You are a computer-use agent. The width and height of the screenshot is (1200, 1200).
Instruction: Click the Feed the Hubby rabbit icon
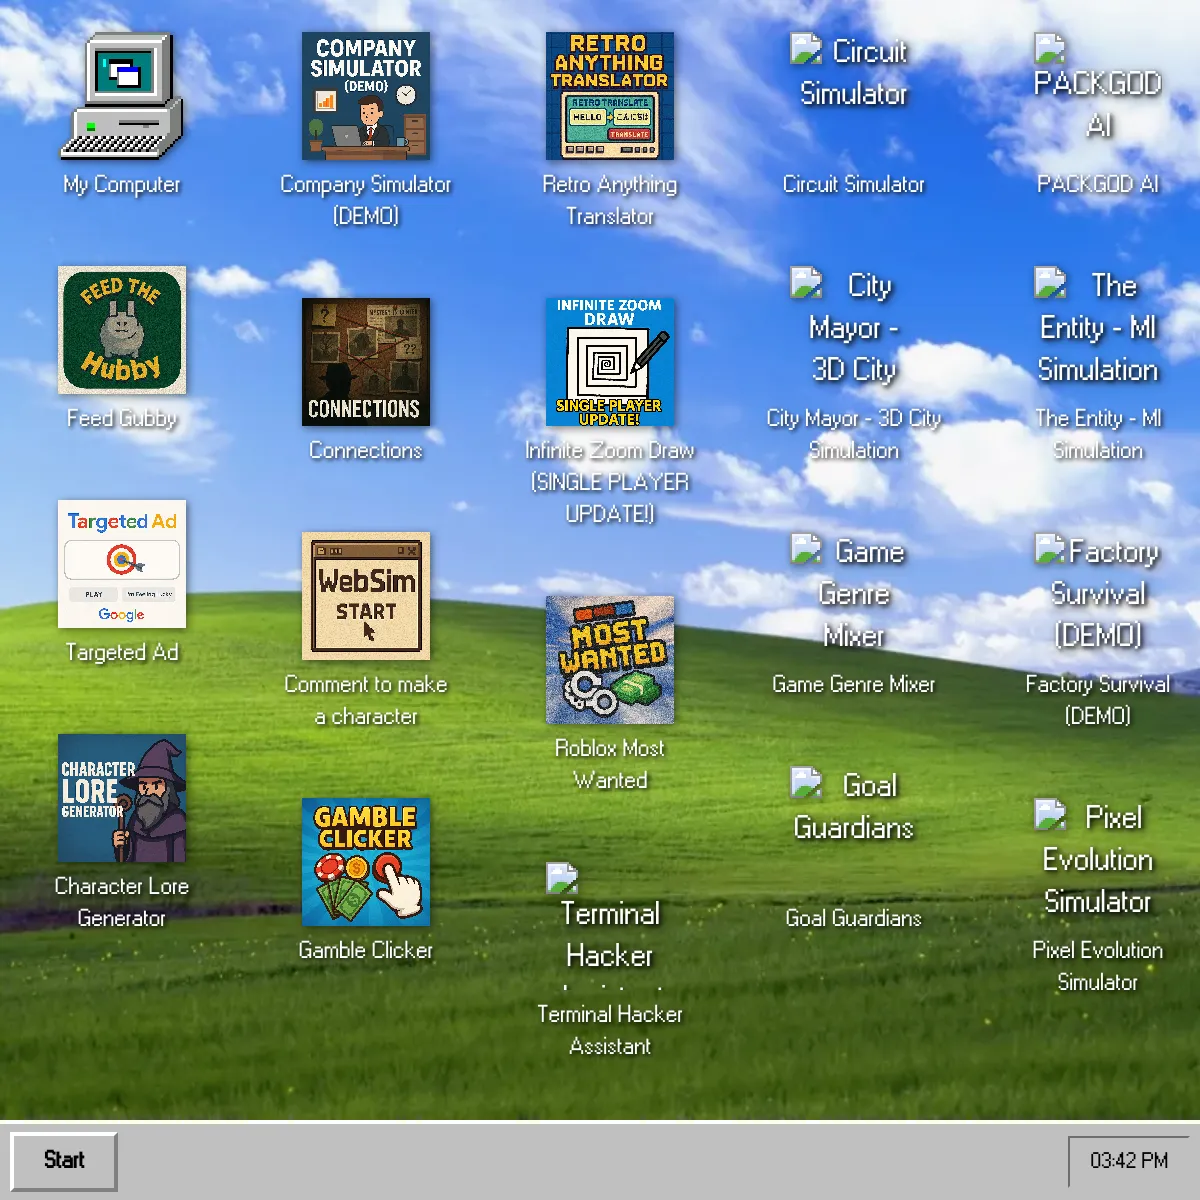tap(122, 330)
